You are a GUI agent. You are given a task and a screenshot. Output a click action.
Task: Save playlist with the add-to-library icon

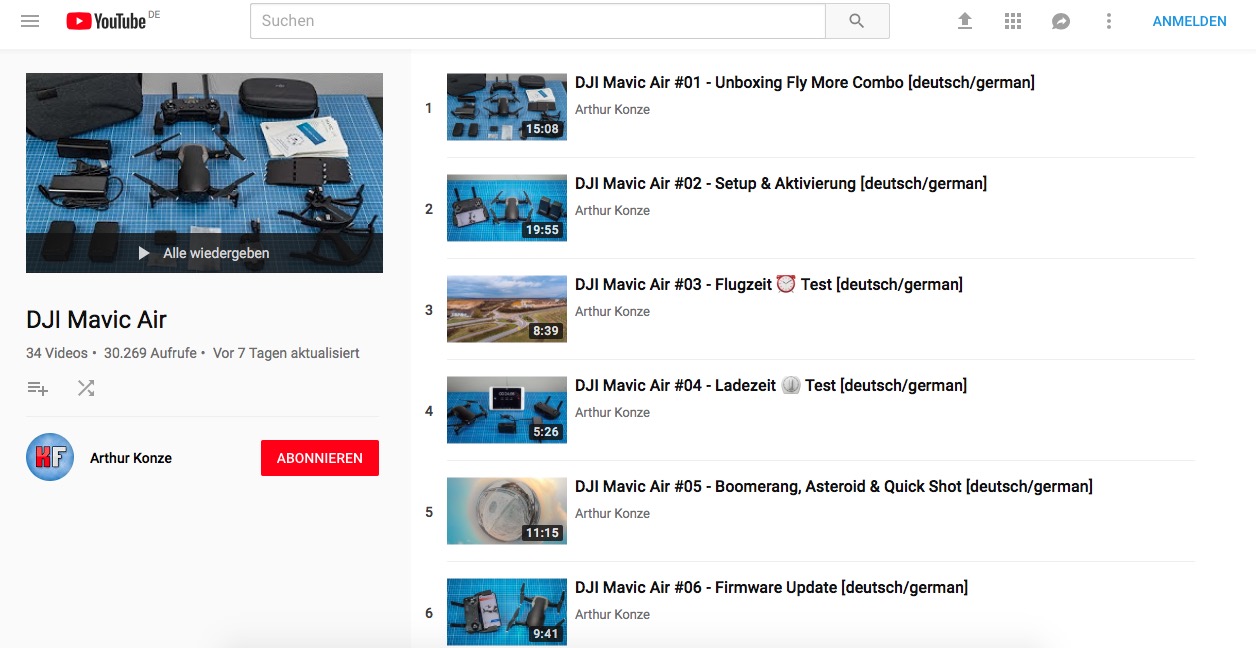[x=38, y=388]
